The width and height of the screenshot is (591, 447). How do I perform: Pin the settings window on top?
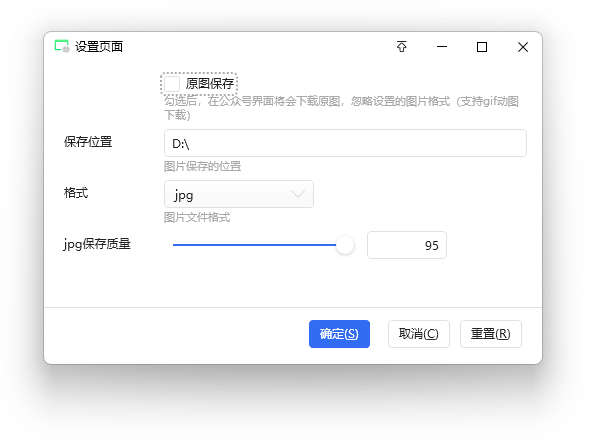[402, 46]
